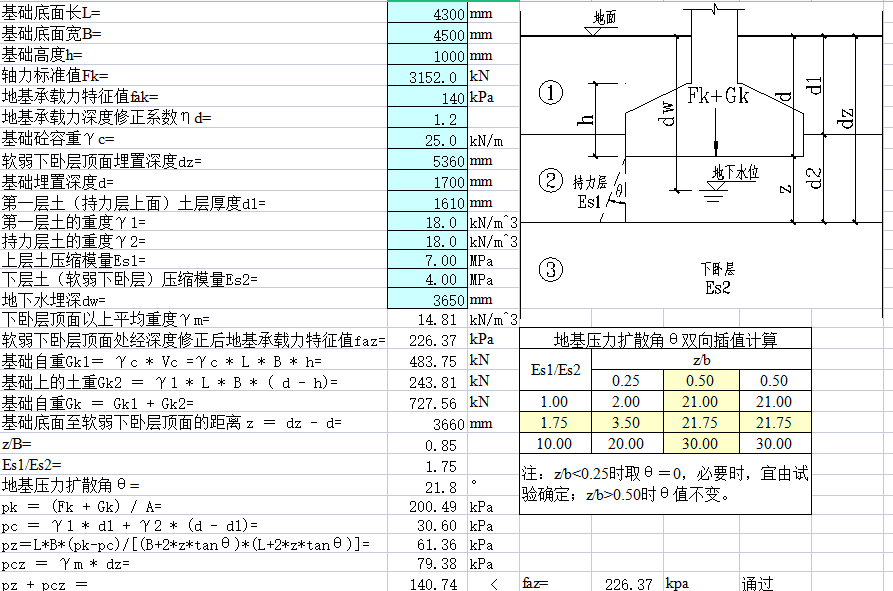This screenshot has height=591, width=893.
Task: Select the depth correction coefficient cell 1.2
Action: (427, 119)
